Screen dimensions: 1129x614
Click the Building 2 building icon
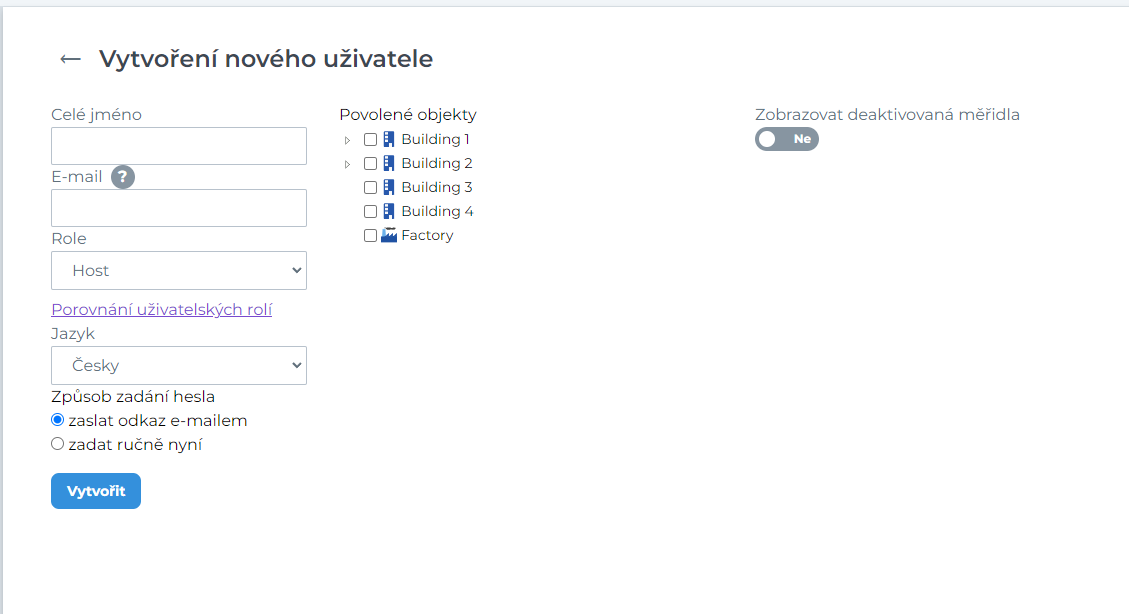[x=389, y=163]
